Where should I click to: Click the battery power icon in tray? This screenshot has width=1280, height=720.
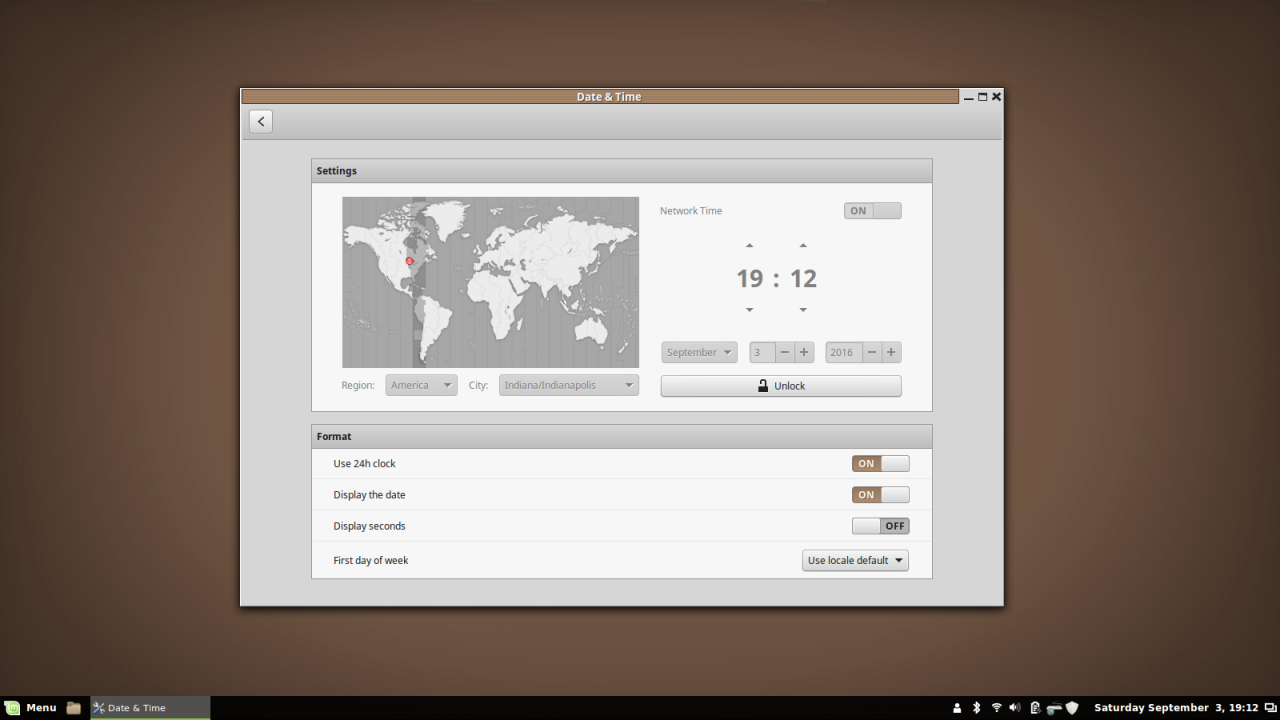[x=1035, y=708]
